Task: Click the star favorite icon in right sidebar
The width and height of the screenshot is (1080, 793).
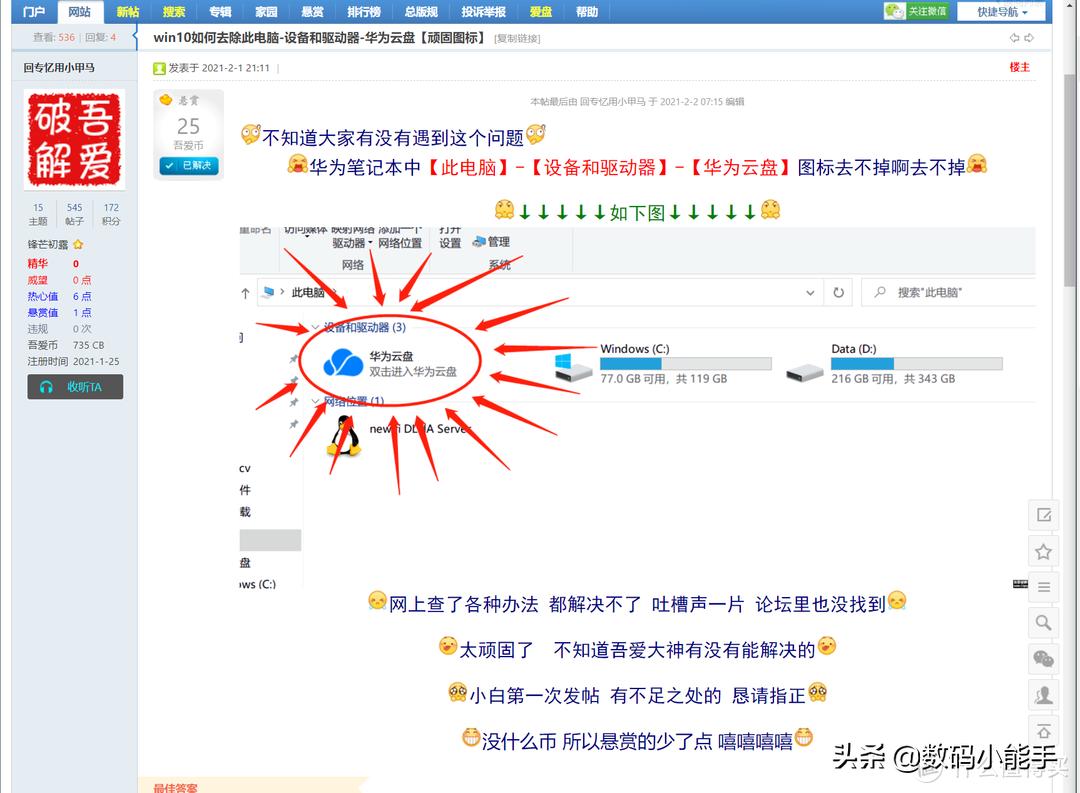Action: [x=1043, y=551]
